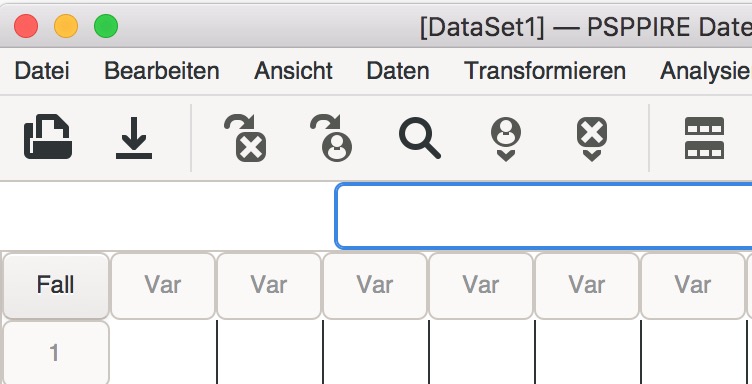
Task: Open the Transformieren menu
Action: [545, 71]
